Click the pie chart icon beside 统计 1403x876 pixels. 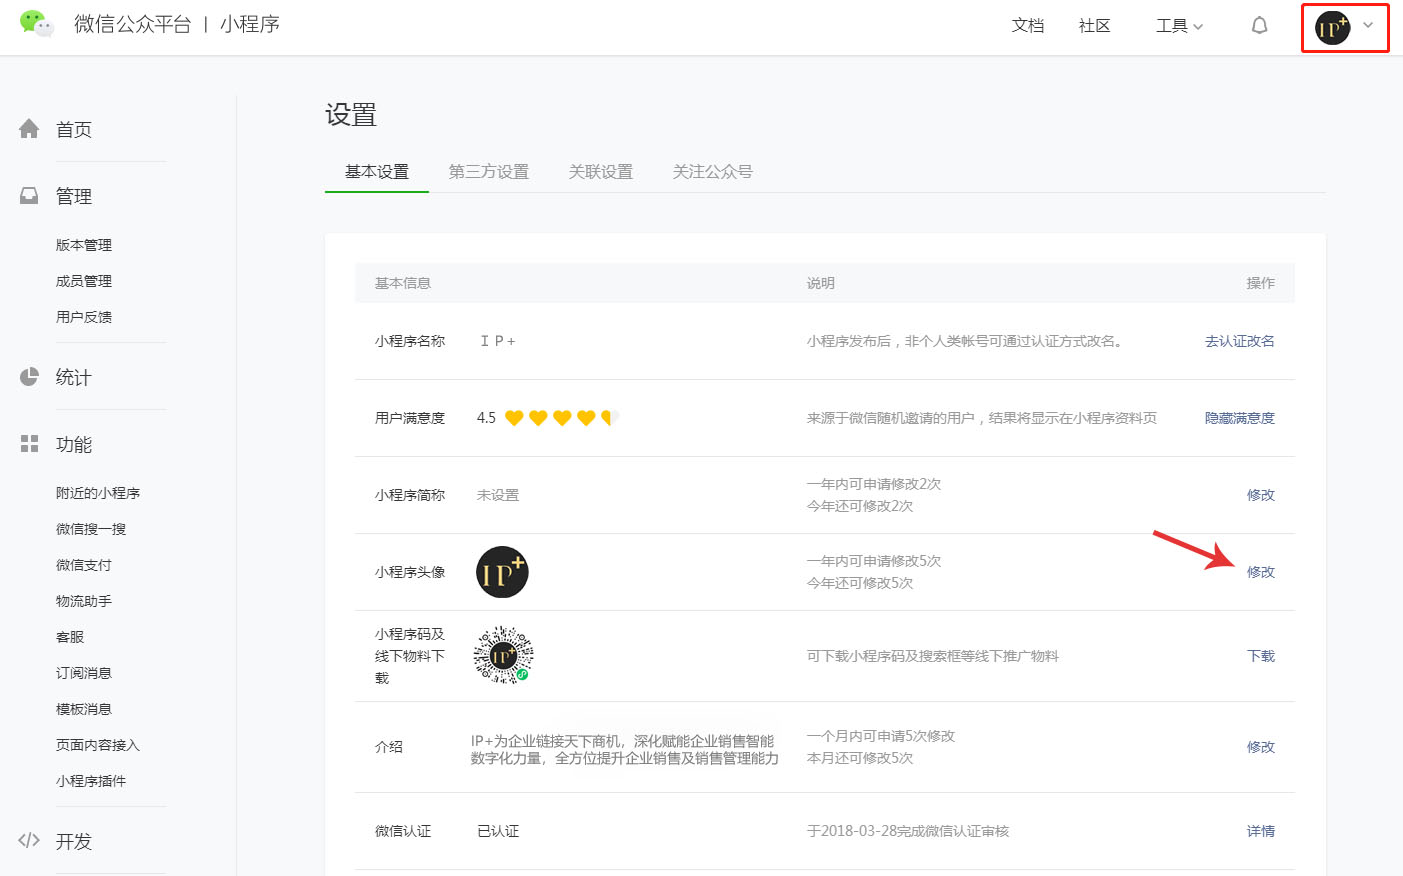click(29, 377)
